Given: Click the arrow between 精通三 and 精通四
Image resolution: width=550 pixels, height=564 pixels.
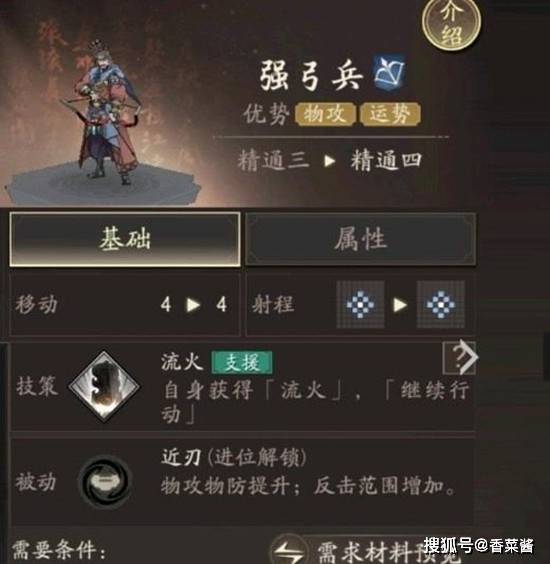Looking at the screenshot, I should point(329,161).
